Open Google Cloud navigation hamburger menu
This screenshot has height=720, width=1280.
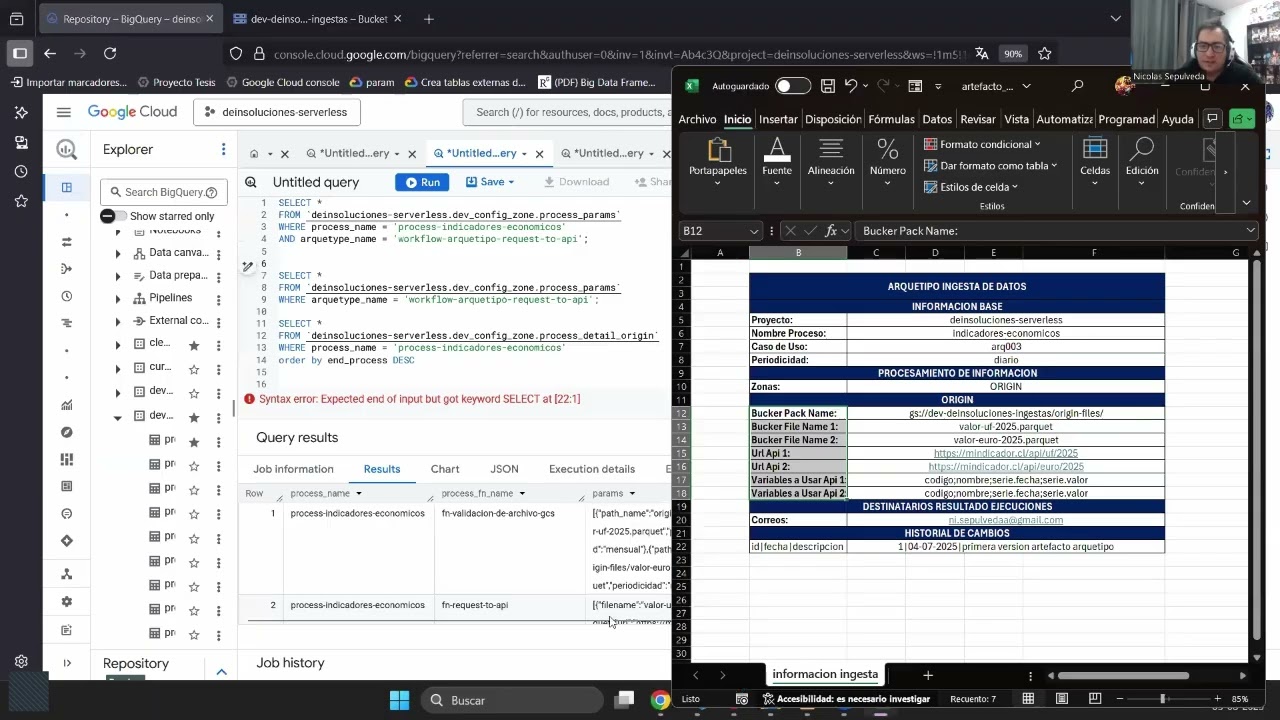coord(64,112)
